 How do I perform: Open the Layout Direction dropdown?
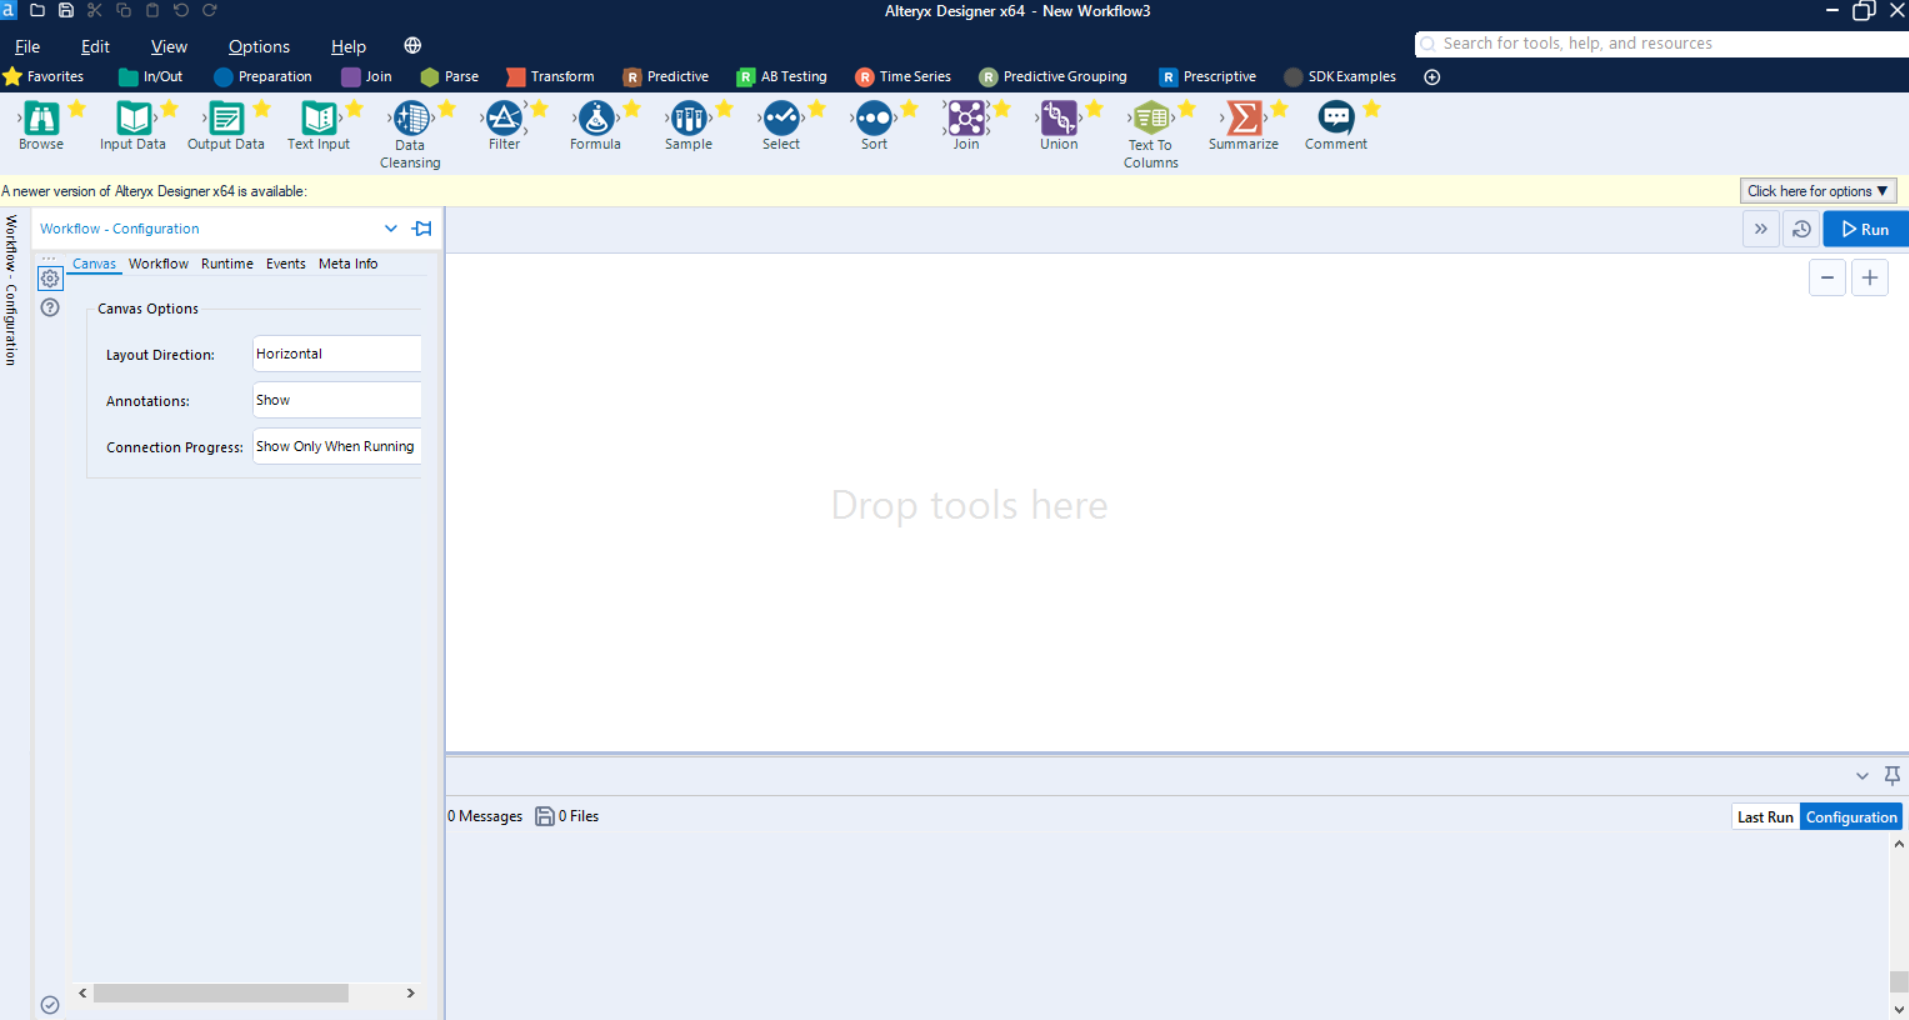(336, 354)
